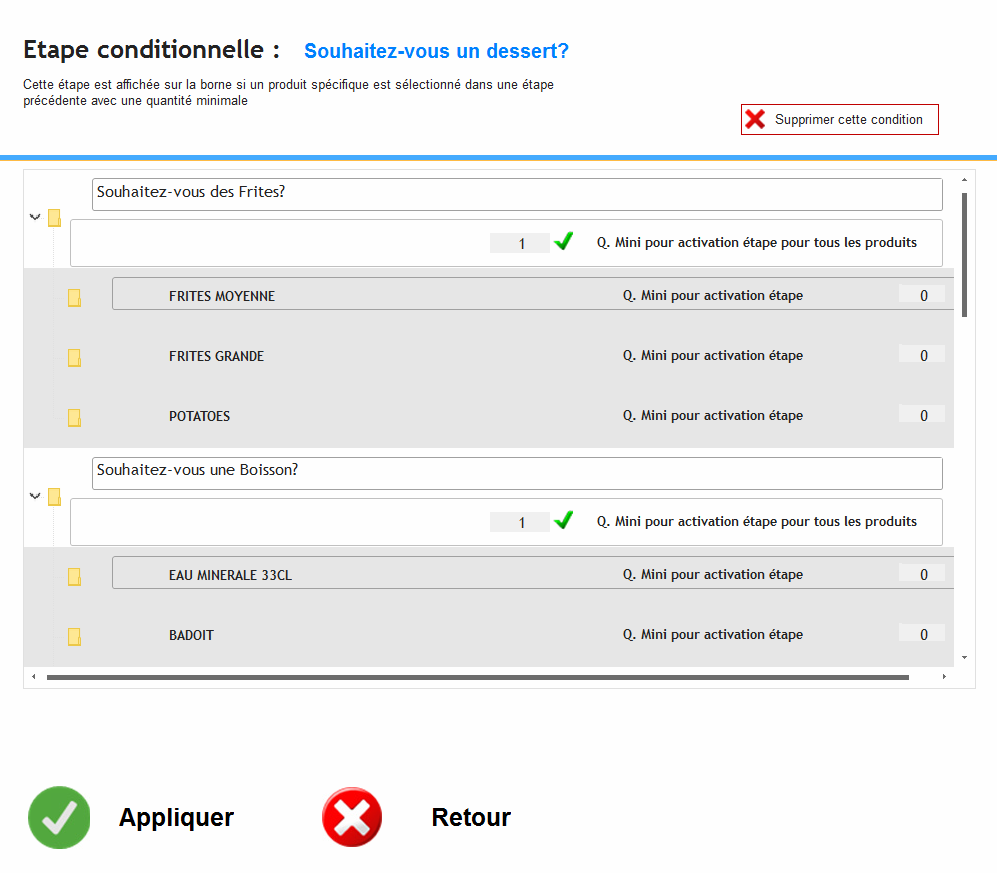Select the folder icon beside POTATOES
The image size is (997, 873).
click(x=74, y=418)
